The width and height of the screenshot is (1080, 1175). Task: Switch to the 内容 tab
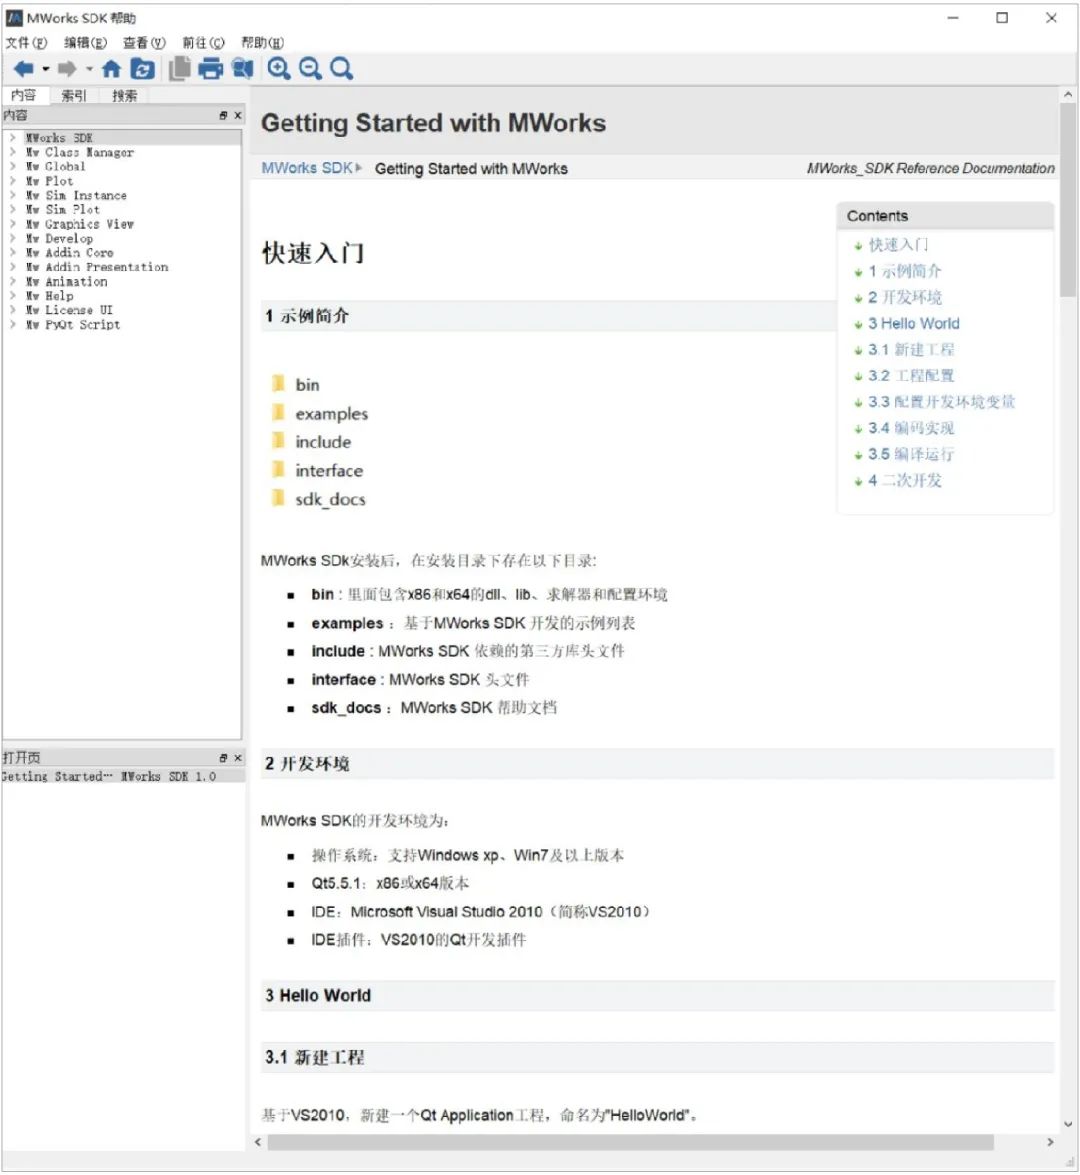(x=23, y=95)
